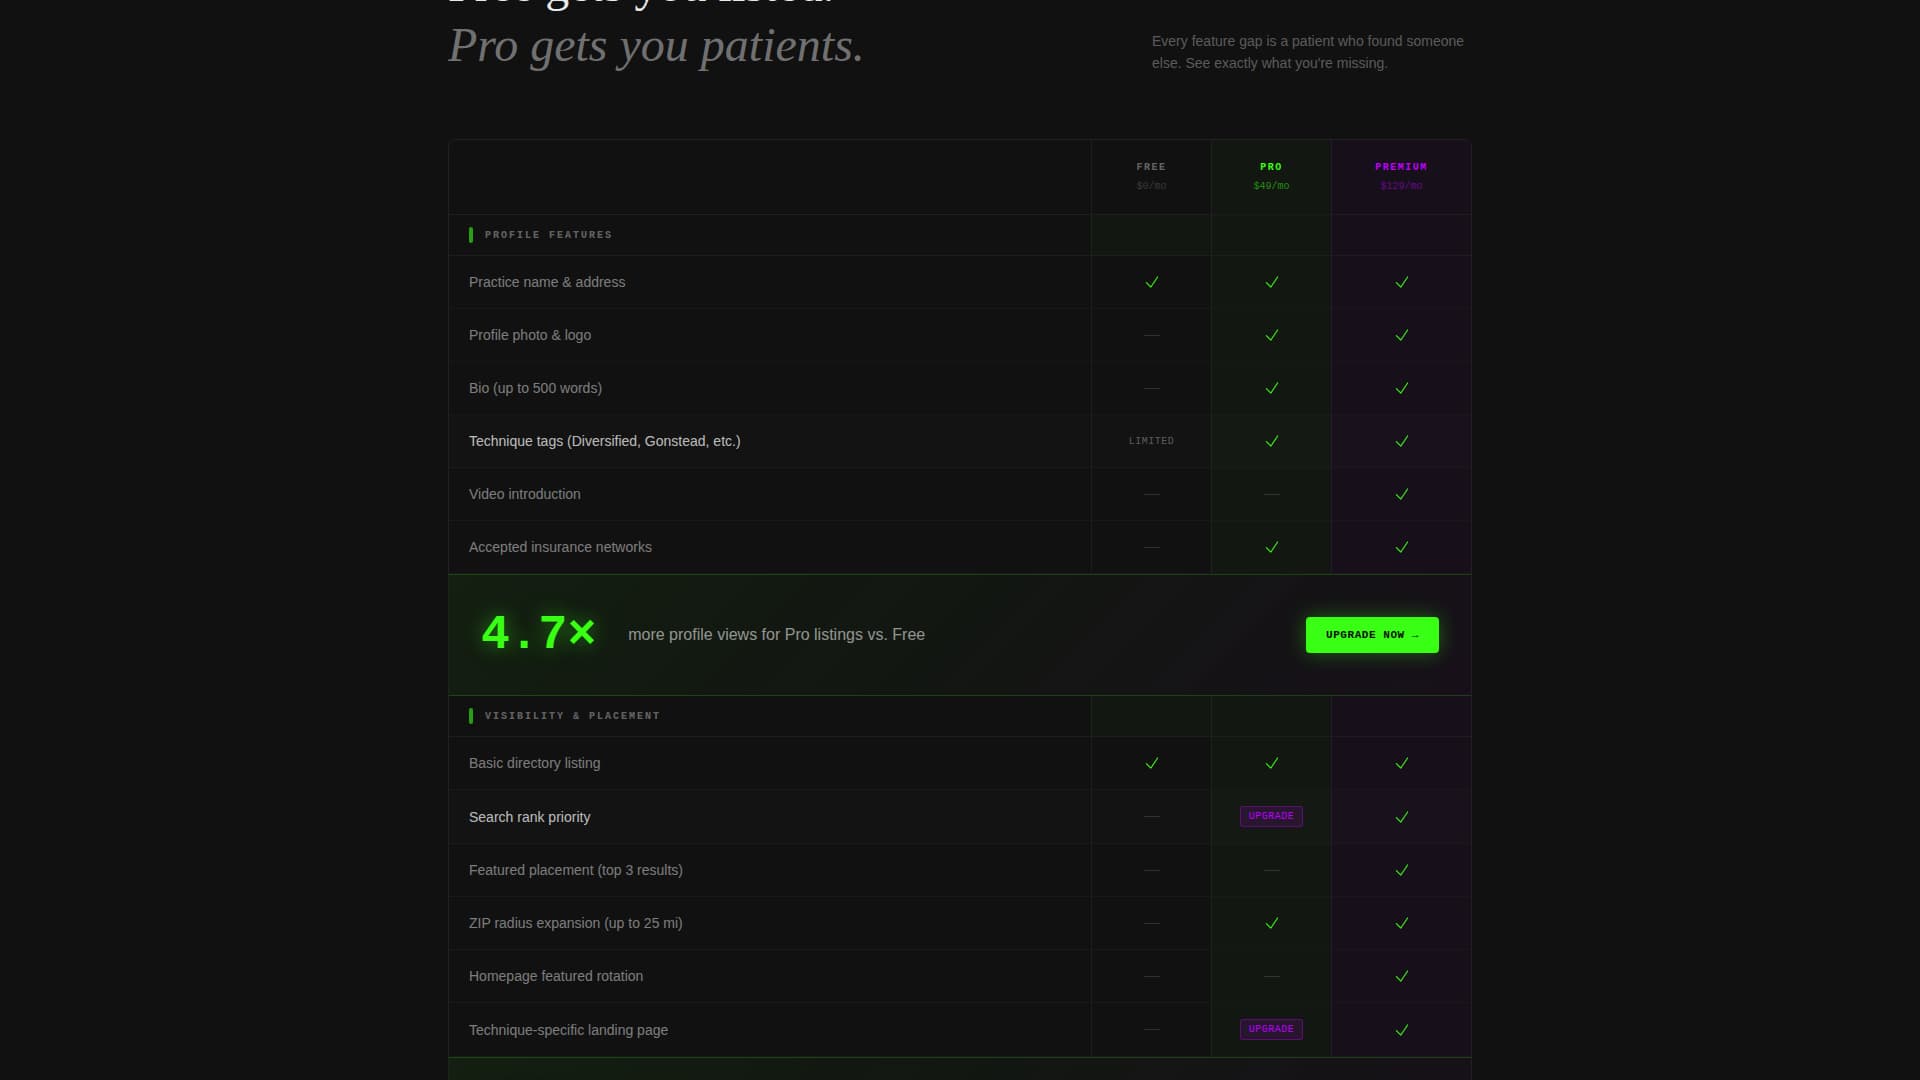
Task: Click the Premium checkmark for Homepage featured rotation
Action: pos(1401,976)
